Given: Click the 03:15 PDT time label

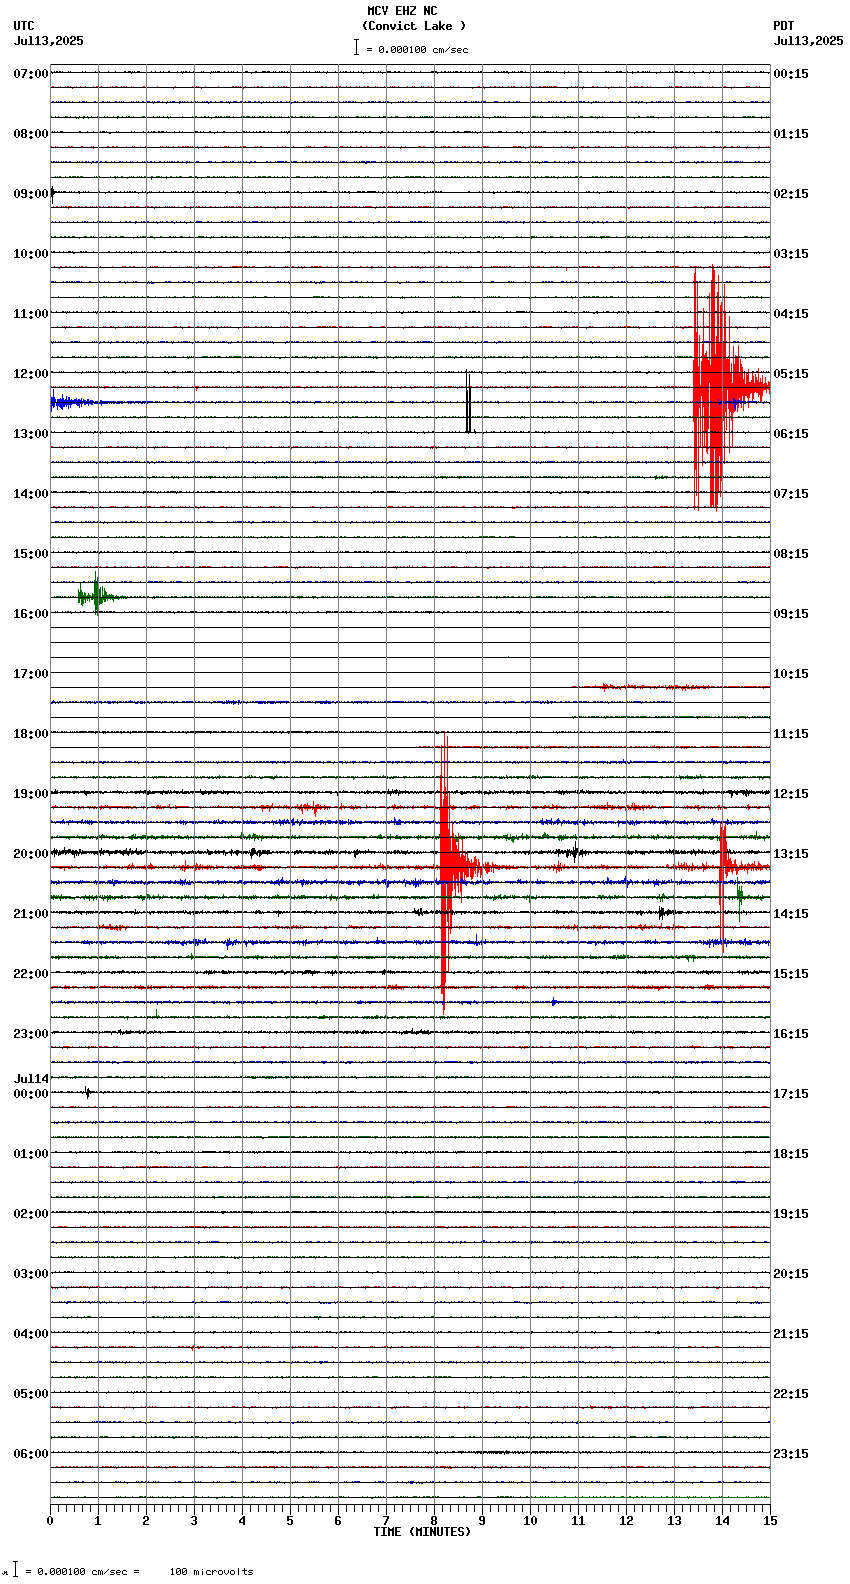Looking at the screenshot, I should pyautogui.click(x=791, y=254).
